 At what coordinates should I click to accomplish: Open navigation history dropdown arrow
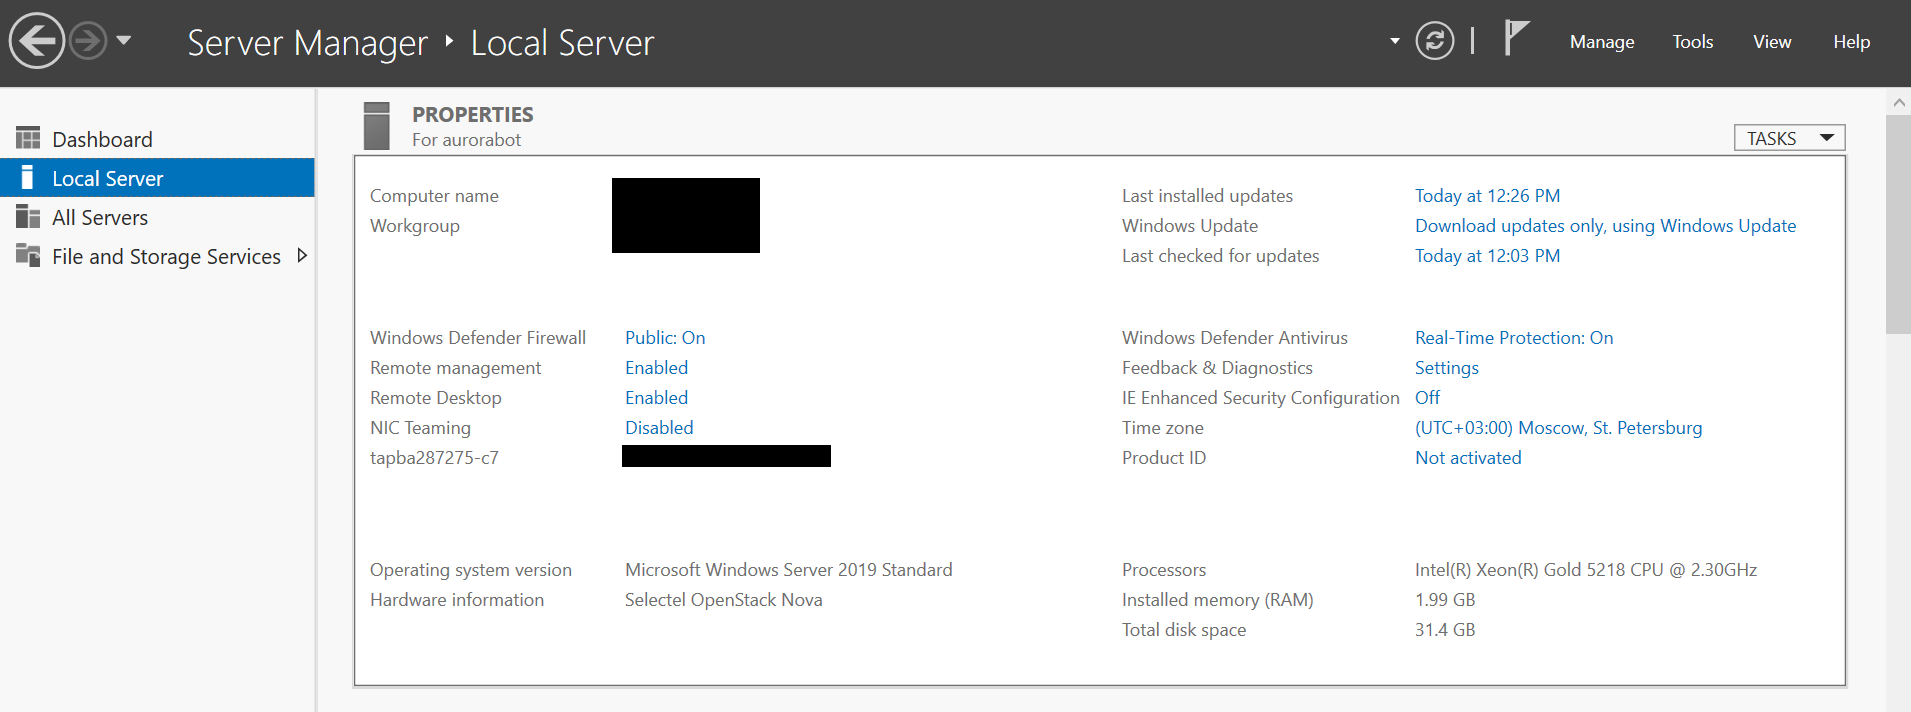click(x=124, y=41)
